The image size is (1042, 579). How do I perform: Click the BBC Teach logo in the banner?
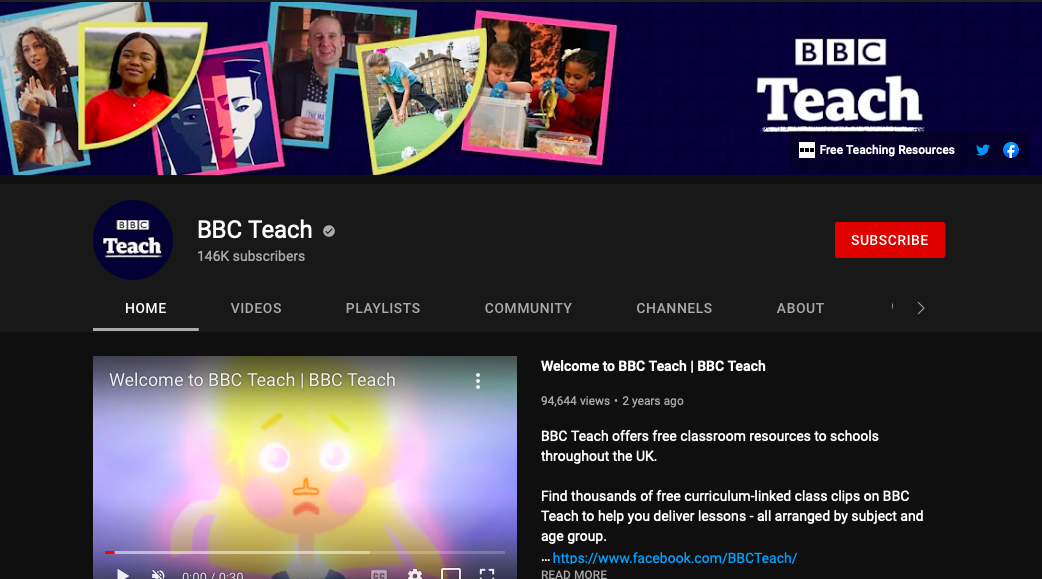point(839,85)
